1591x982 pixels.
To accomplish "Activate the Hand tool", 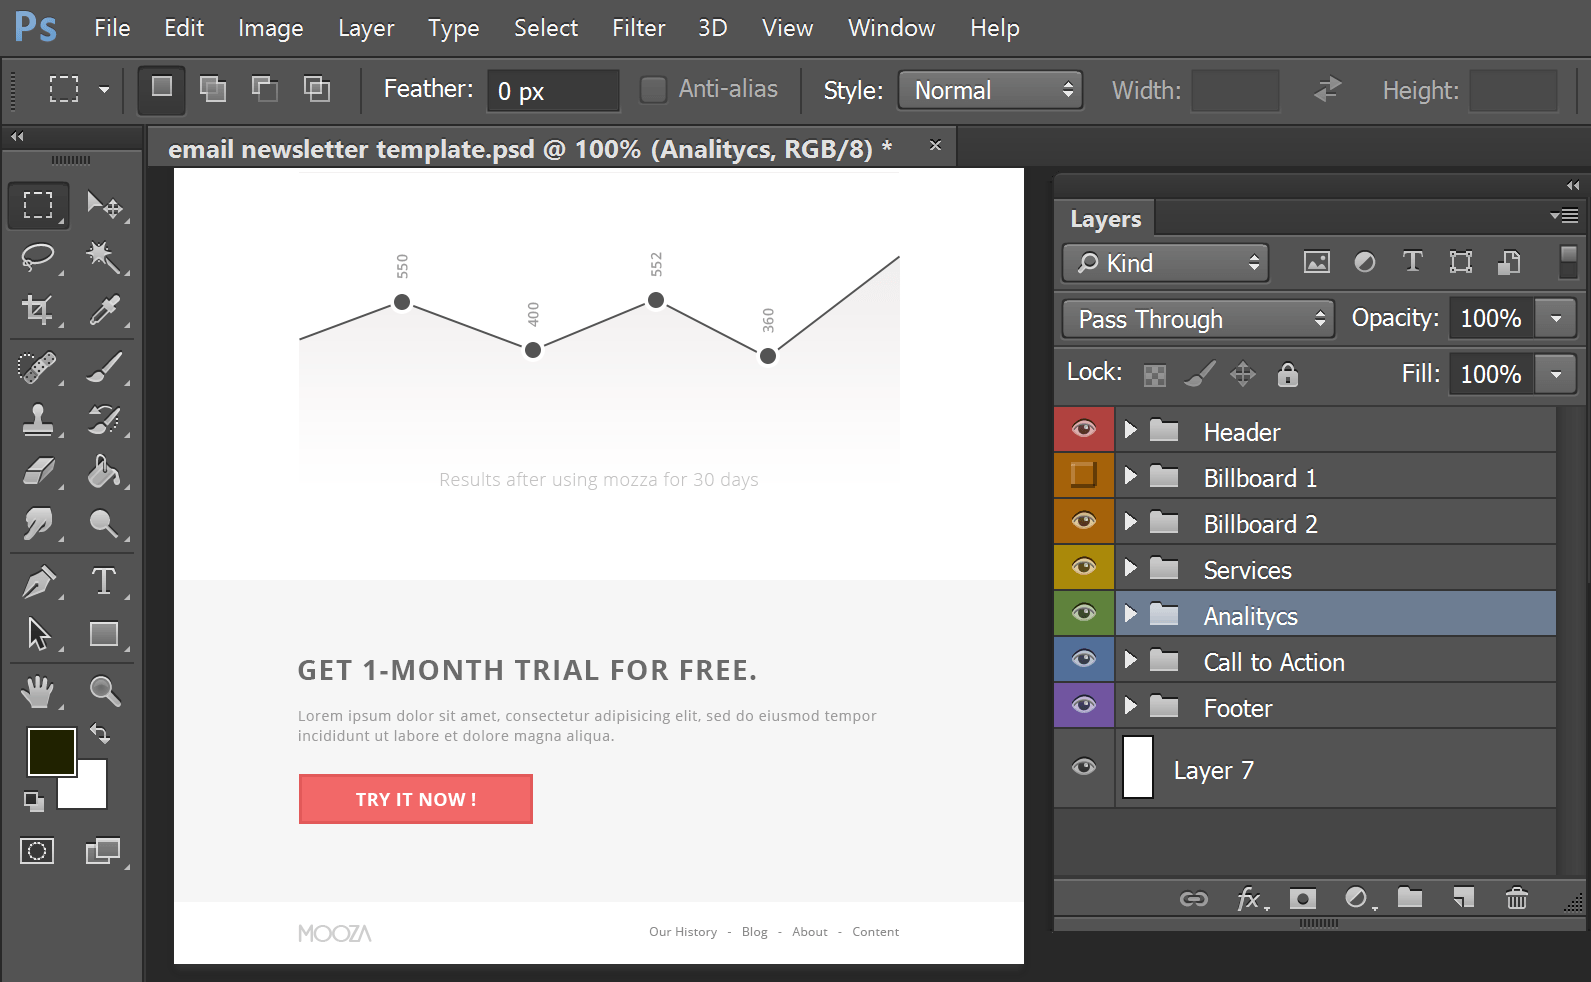I will tap(38, 691).
